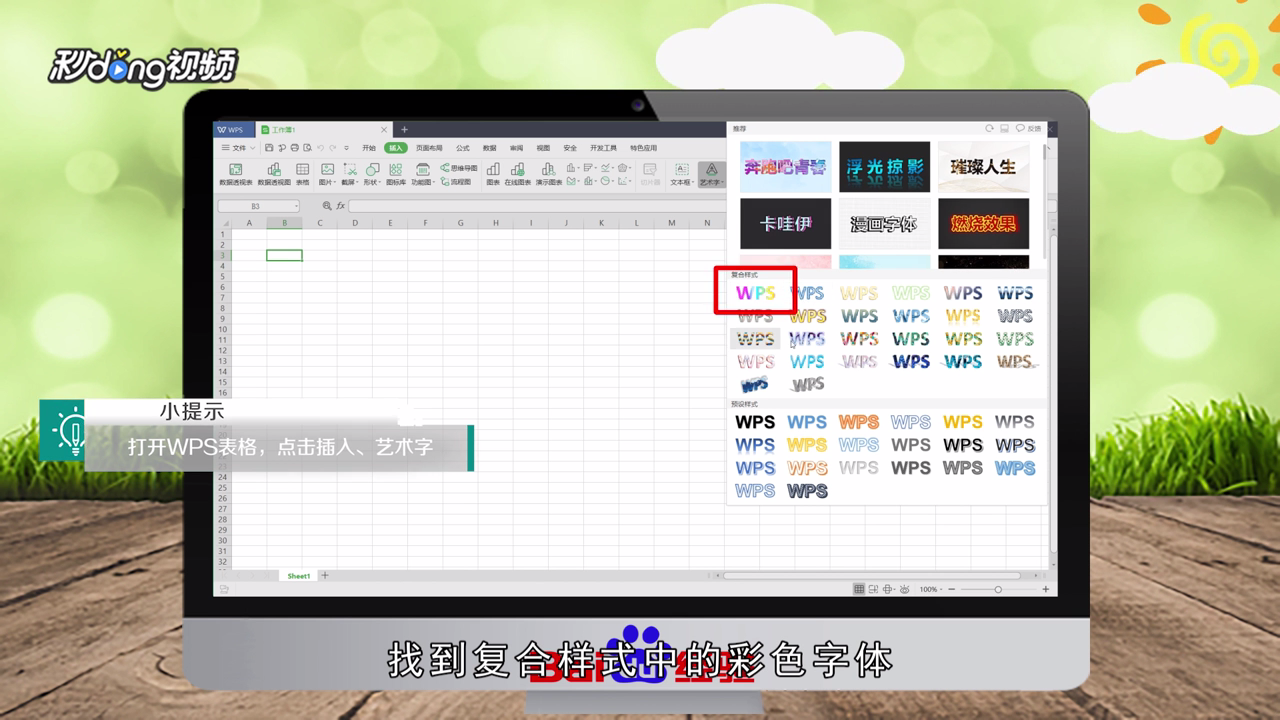
Task: Click the redo arrow icon
Action: (x=334, y=148)
